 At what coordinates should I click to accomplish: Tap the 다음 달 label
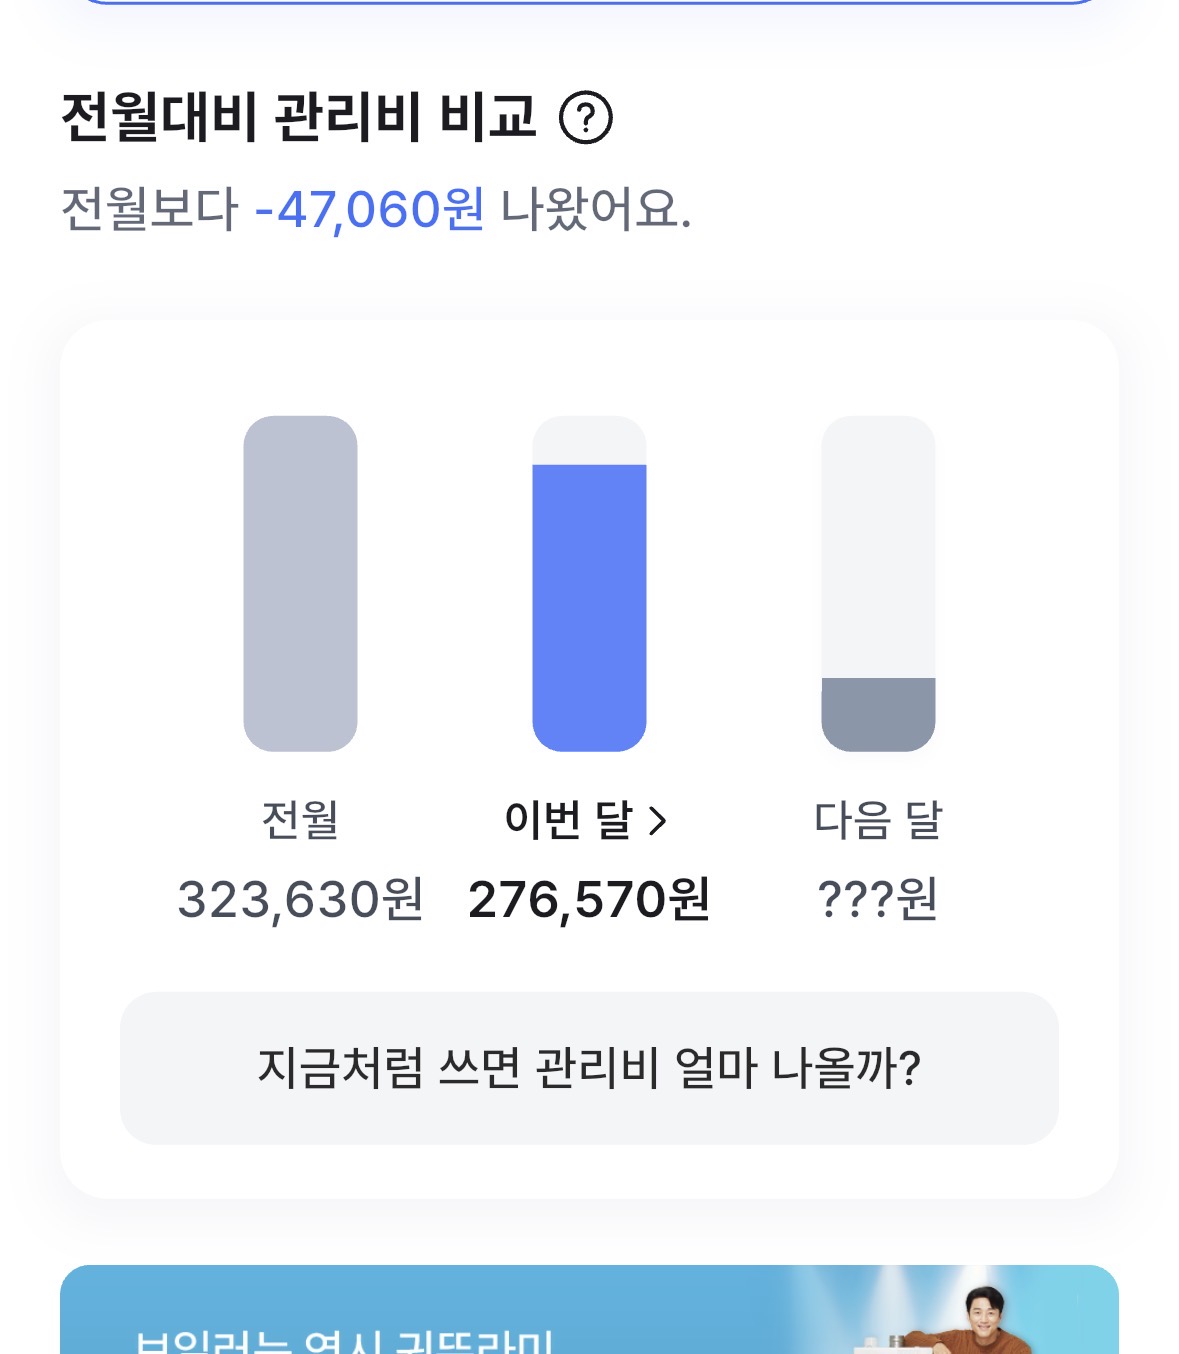(878, 820)
